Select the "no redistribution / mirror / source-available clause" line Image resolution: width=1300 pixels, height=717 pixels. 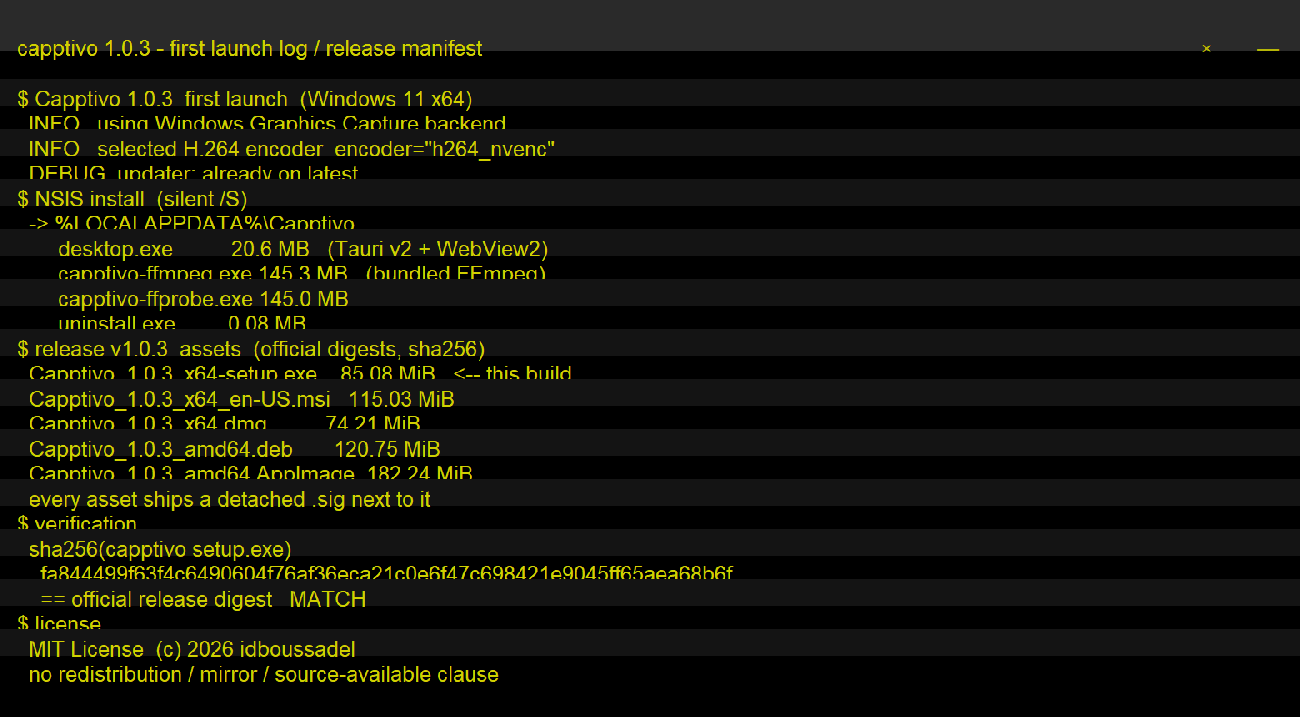264,674
